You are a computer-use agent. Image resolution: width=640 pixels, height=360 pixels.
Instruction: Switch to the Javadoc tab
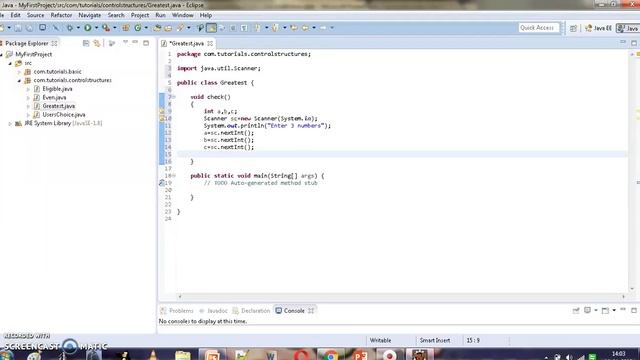click(213, 311)
